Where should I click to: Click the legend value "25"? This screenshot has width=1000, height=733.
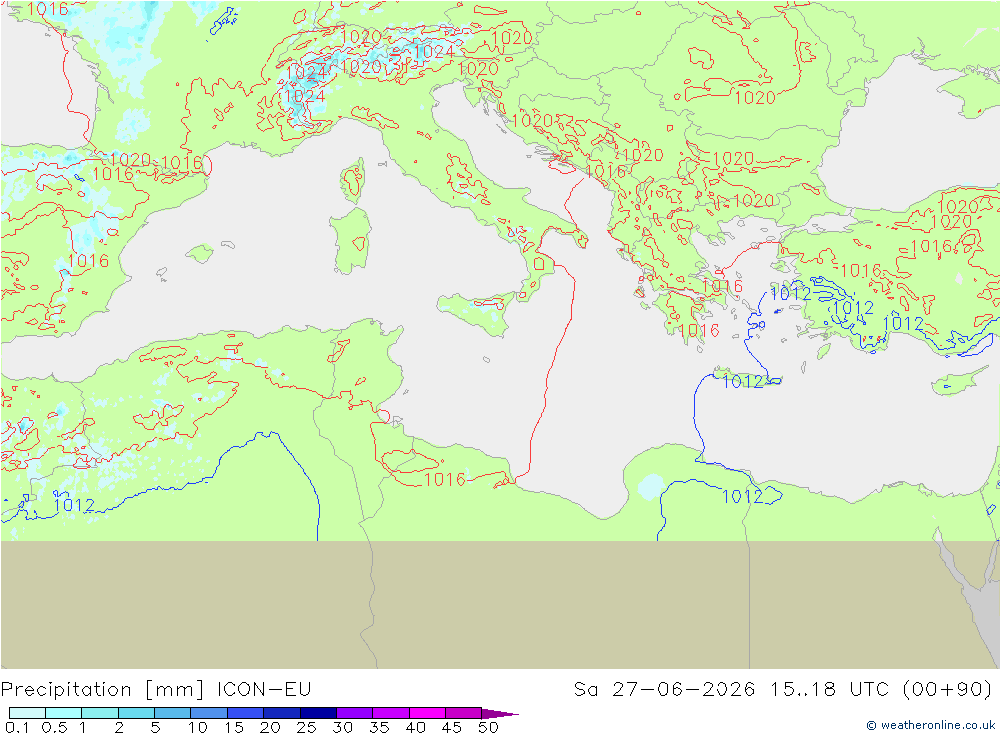(x=307, y=727)
